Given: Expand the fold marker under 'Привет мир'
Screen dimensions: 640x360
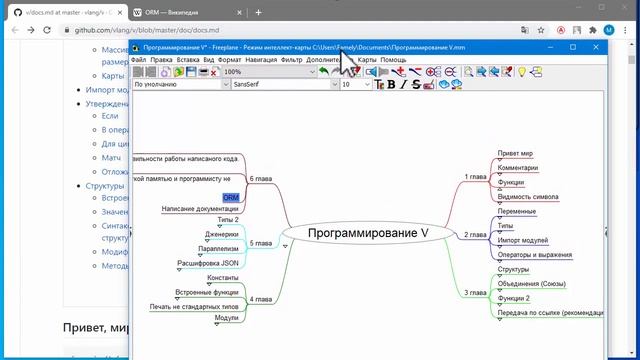Looking at the screenshot, I should click(x=500, y=160).
